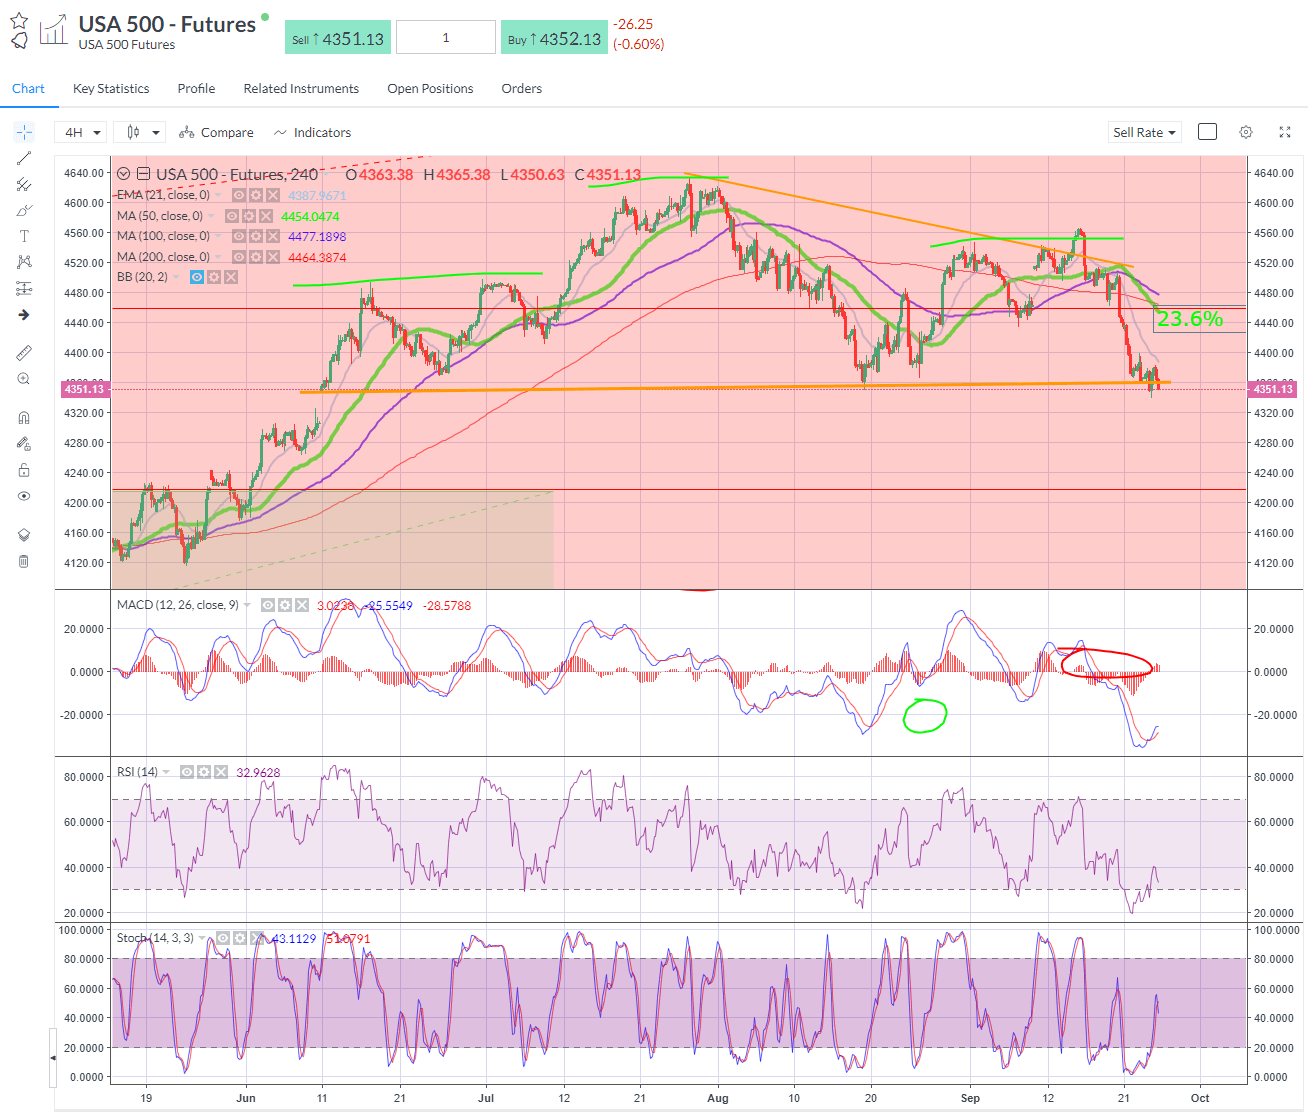
Task: Open the 4H timeframe dropdown
Action: (80, 131)
